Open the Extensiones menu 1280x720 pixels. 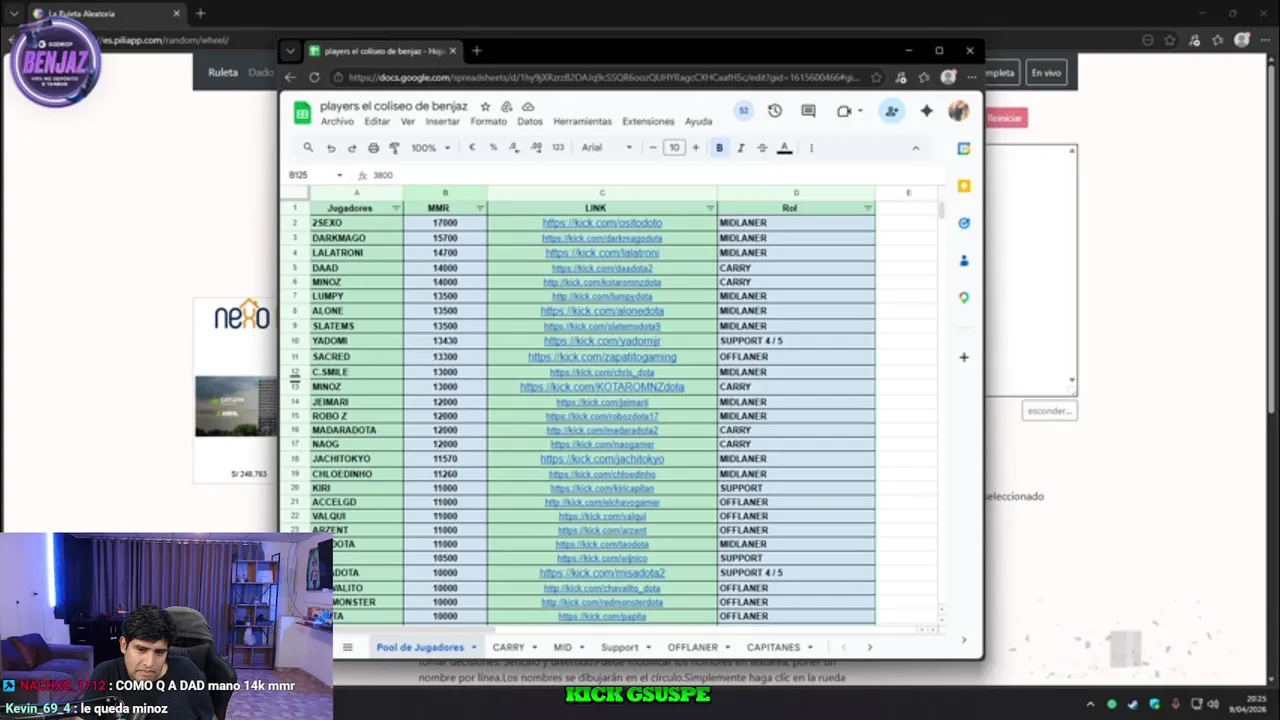coord(648,121)
